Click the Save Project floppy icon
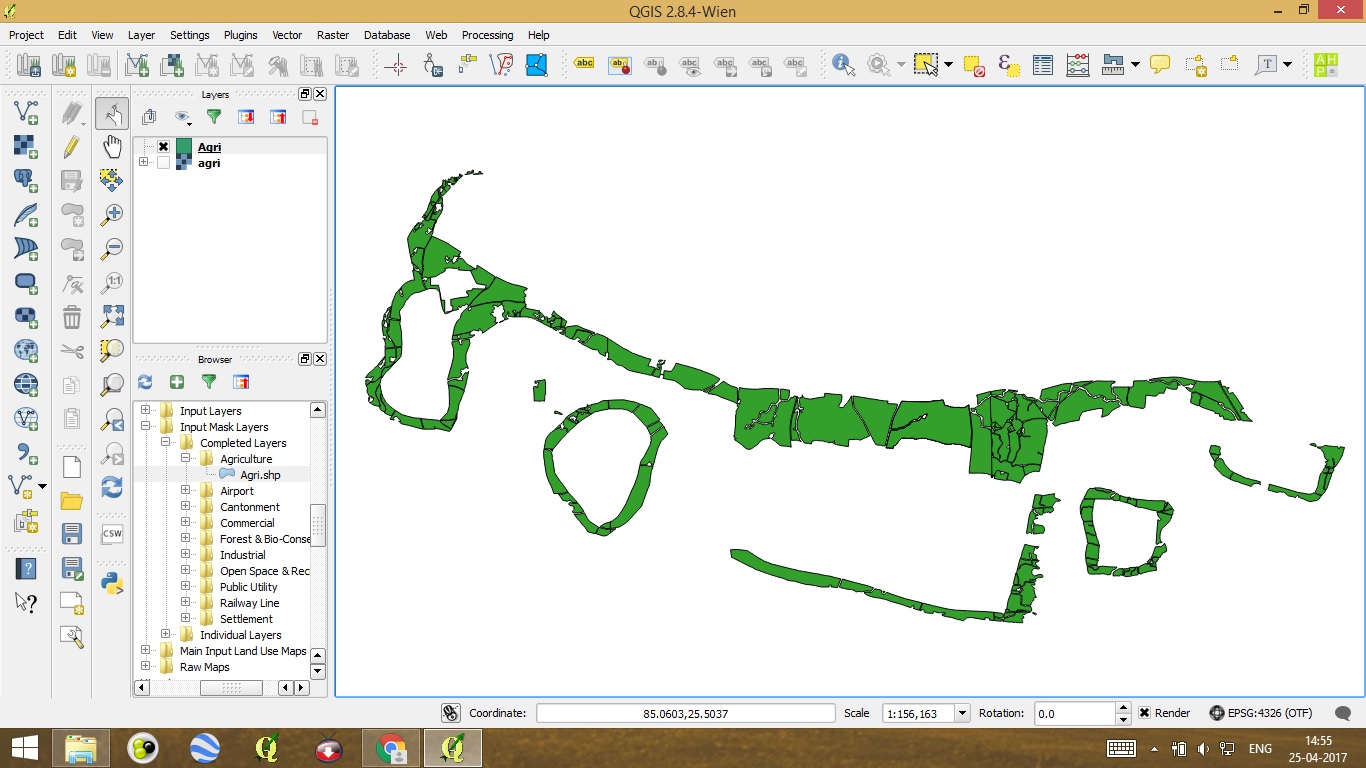The height and width of the screenshot is (768, 1366). pos(72,534)
